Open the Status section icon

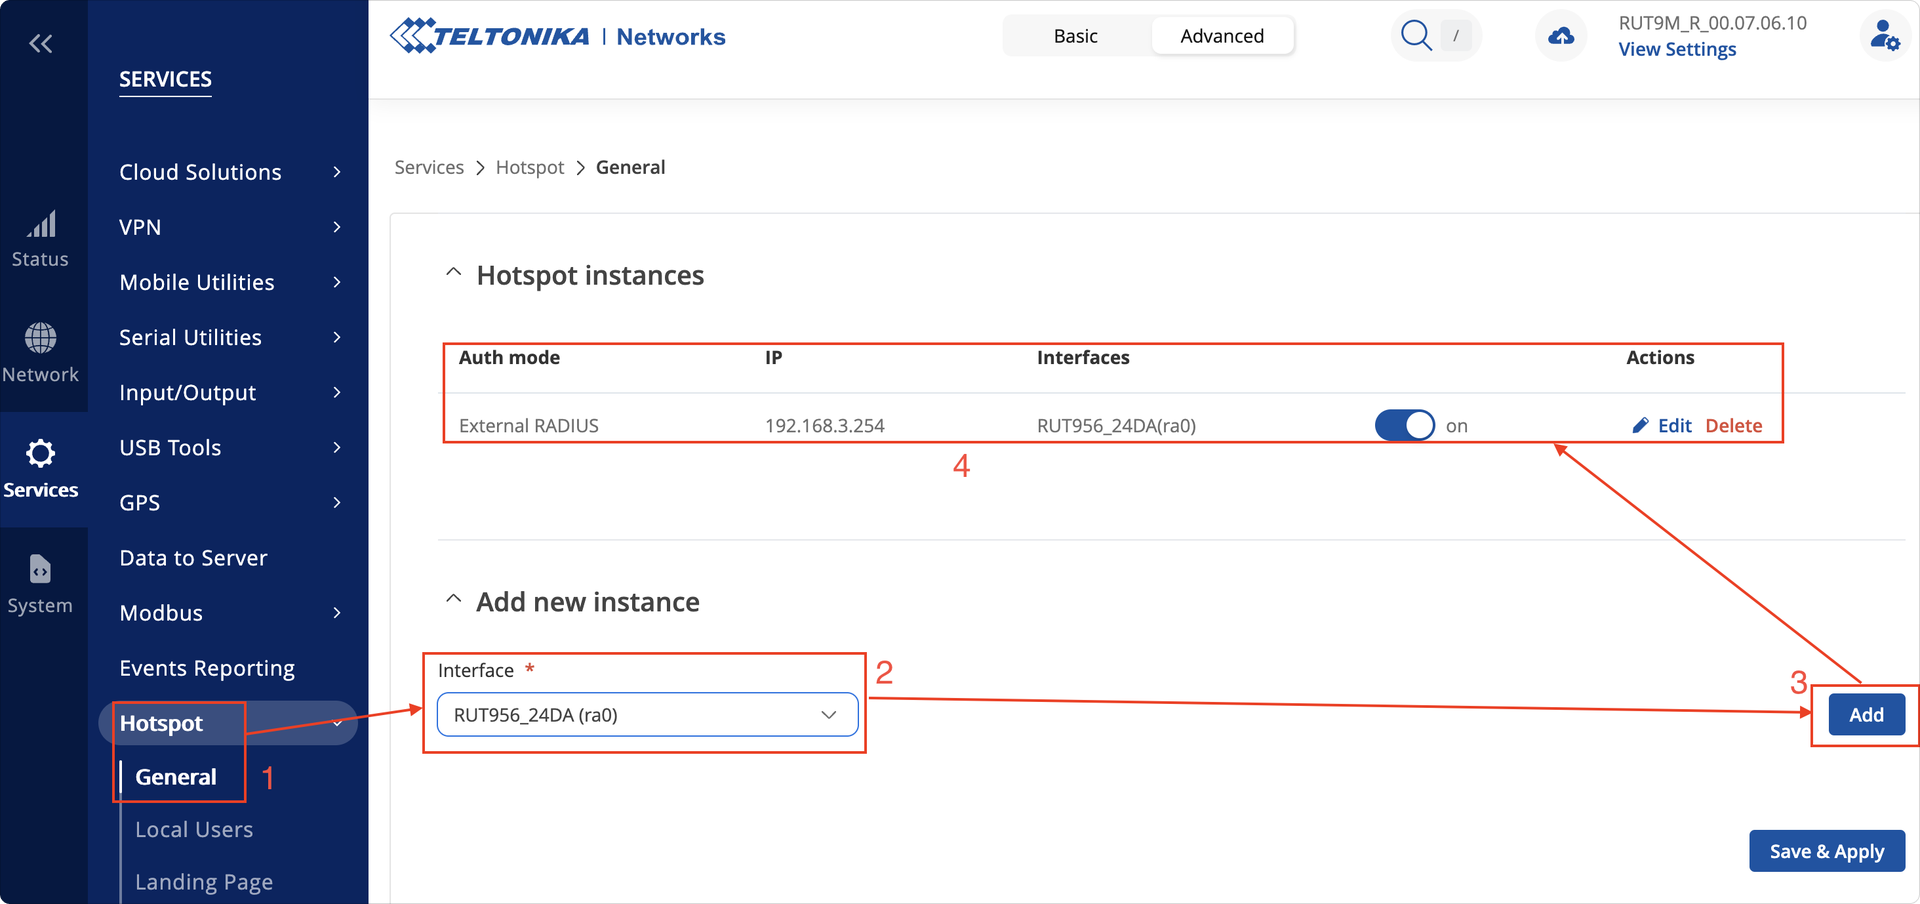pyautogui.click(x=41, y=238)
